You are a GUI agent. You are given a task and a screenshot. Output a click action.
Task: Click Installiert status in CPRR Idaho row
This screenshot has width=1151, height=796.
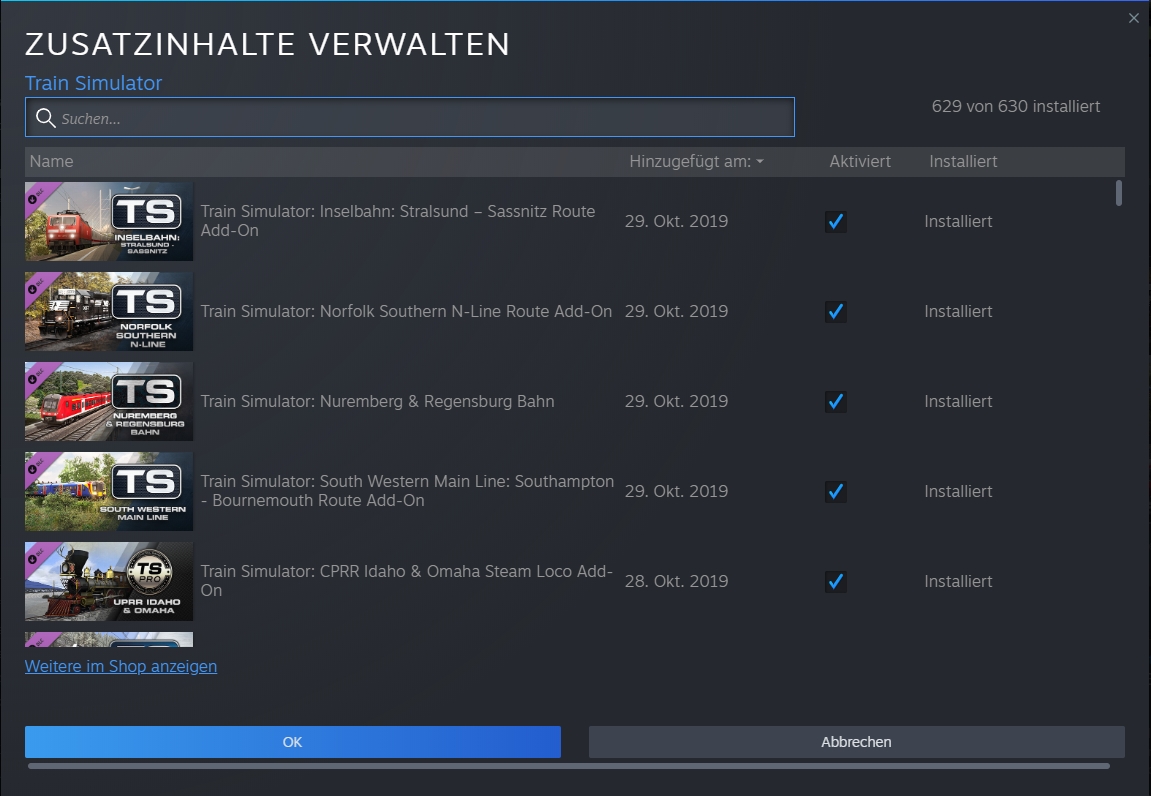958,581
